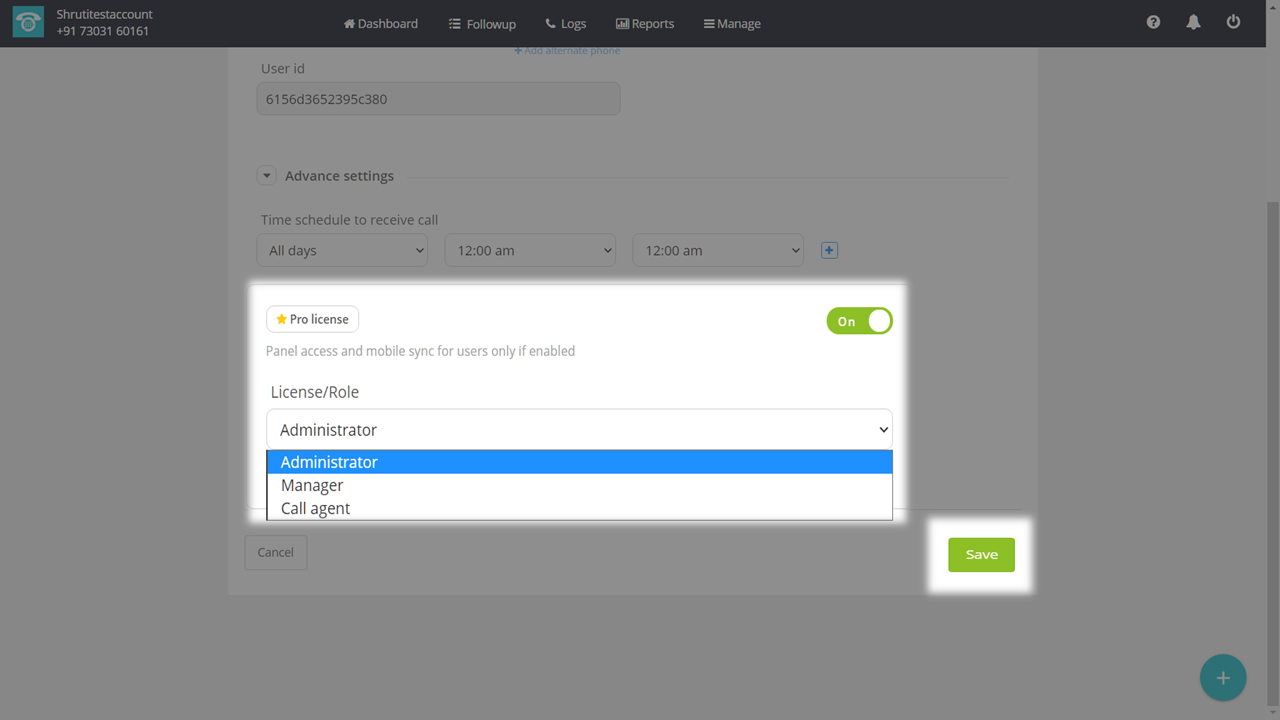Open the notifications bell icon
Screen dimensions: 1280x720
click(1193, 22)
